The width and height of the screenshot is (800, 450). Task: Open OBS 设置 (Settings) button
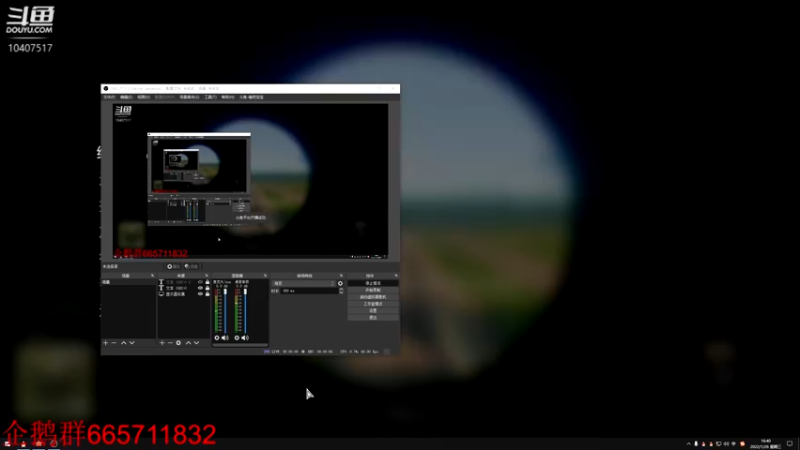coord(373,311)
